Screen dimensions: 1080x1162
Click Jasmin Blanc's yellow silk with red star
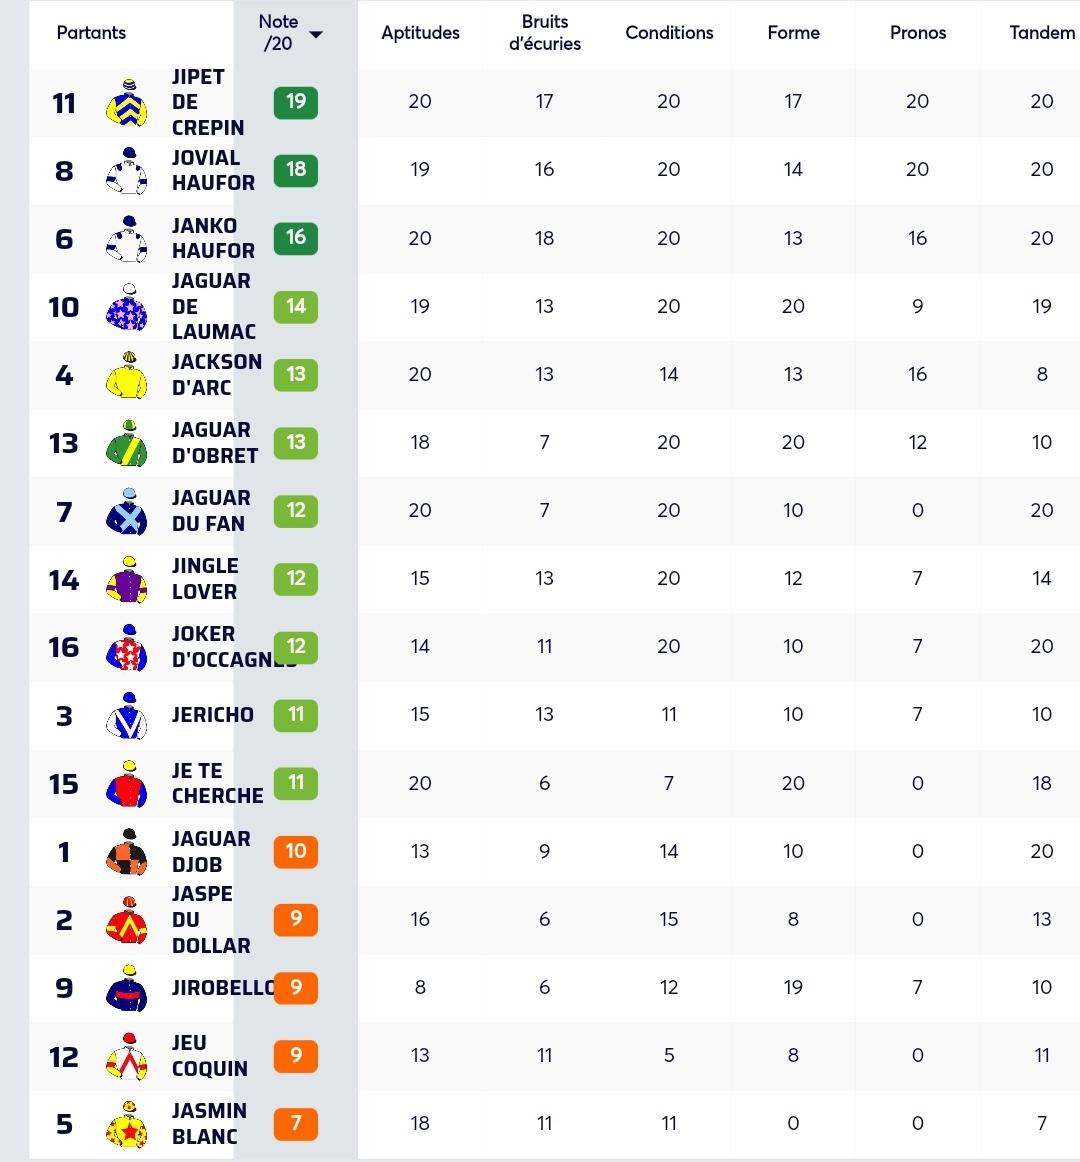(x=127, y=1124)
